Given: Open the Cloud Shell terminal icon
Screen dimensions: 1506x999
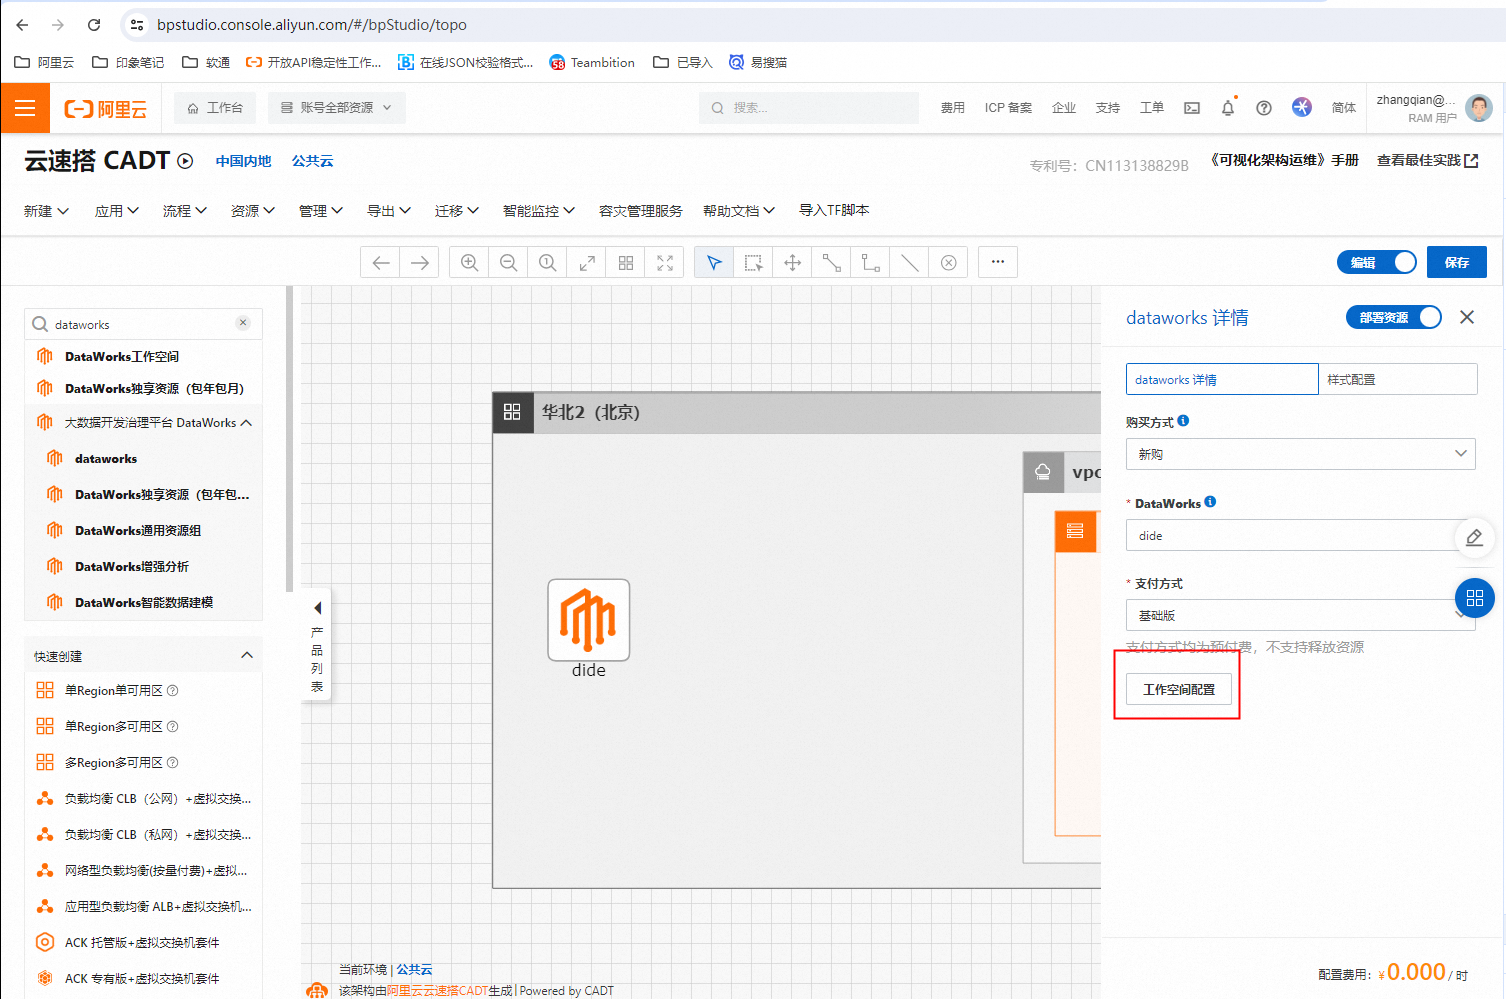Looking at the screenshot, I should coord(1192,108).
